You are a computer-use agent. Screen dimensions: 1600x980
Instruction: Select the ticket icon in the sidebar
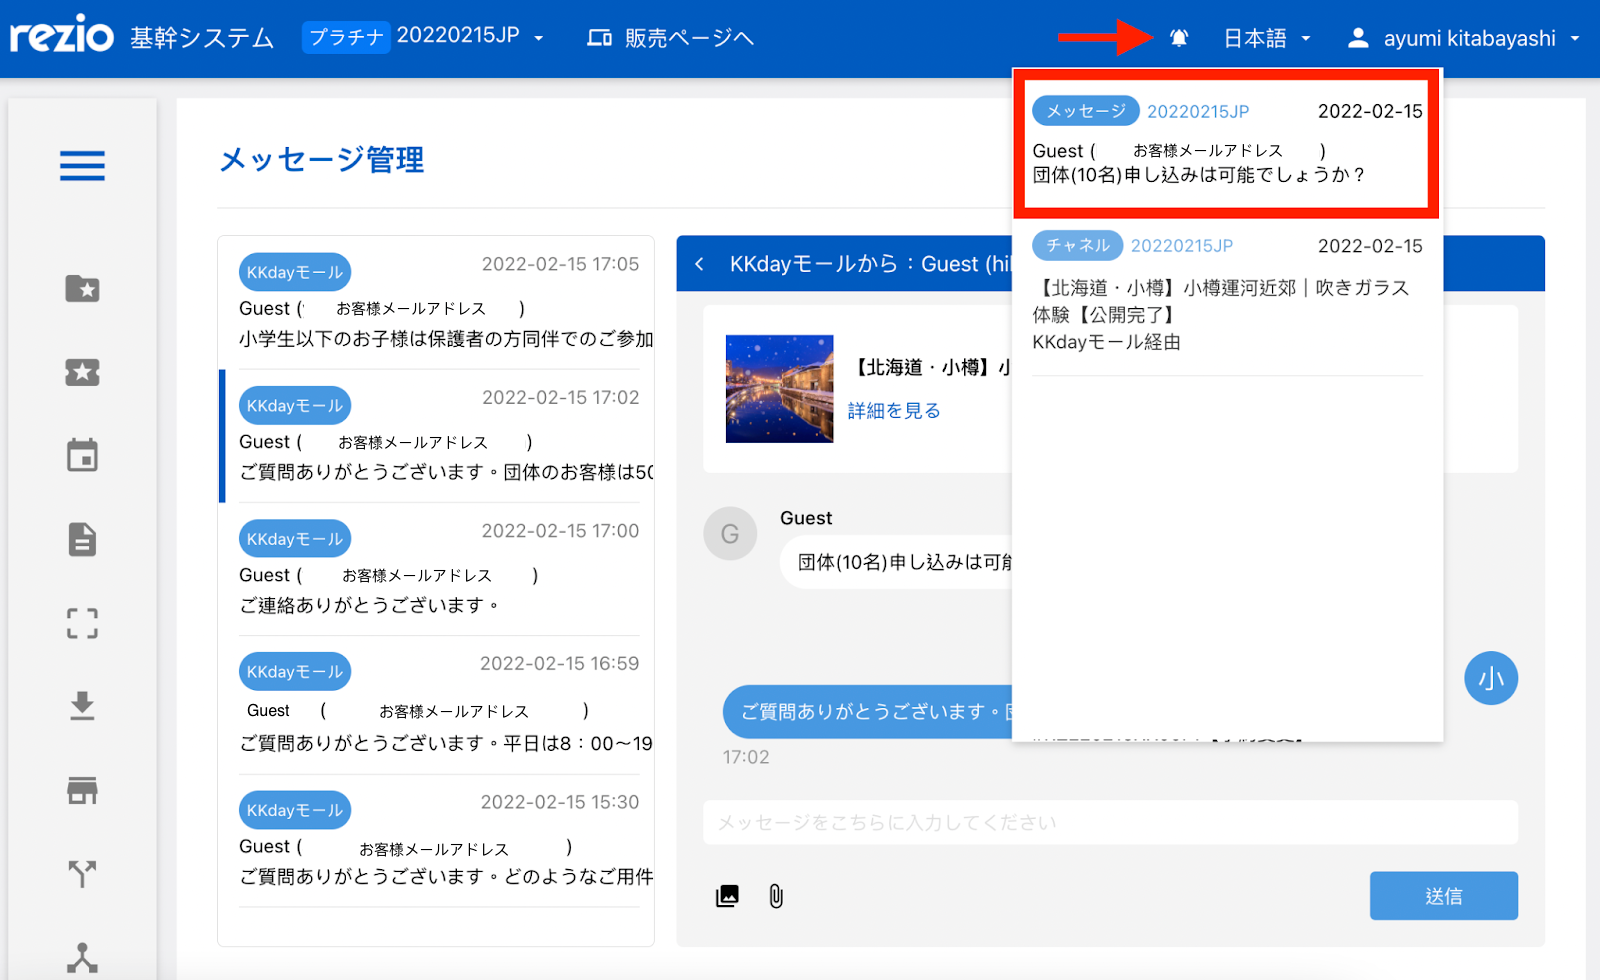[82, 372]
